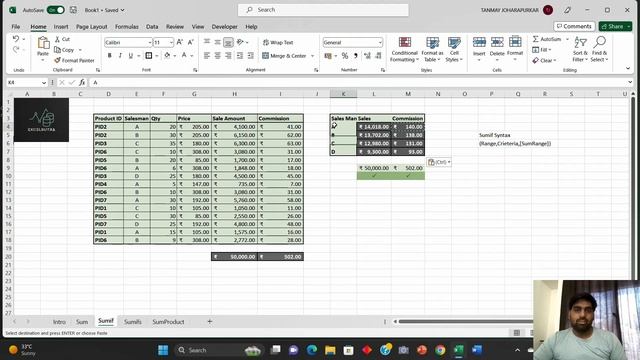The height and width of the screenshot is (360, 640).
Task: Click the Undo icon
Action: 16,39
